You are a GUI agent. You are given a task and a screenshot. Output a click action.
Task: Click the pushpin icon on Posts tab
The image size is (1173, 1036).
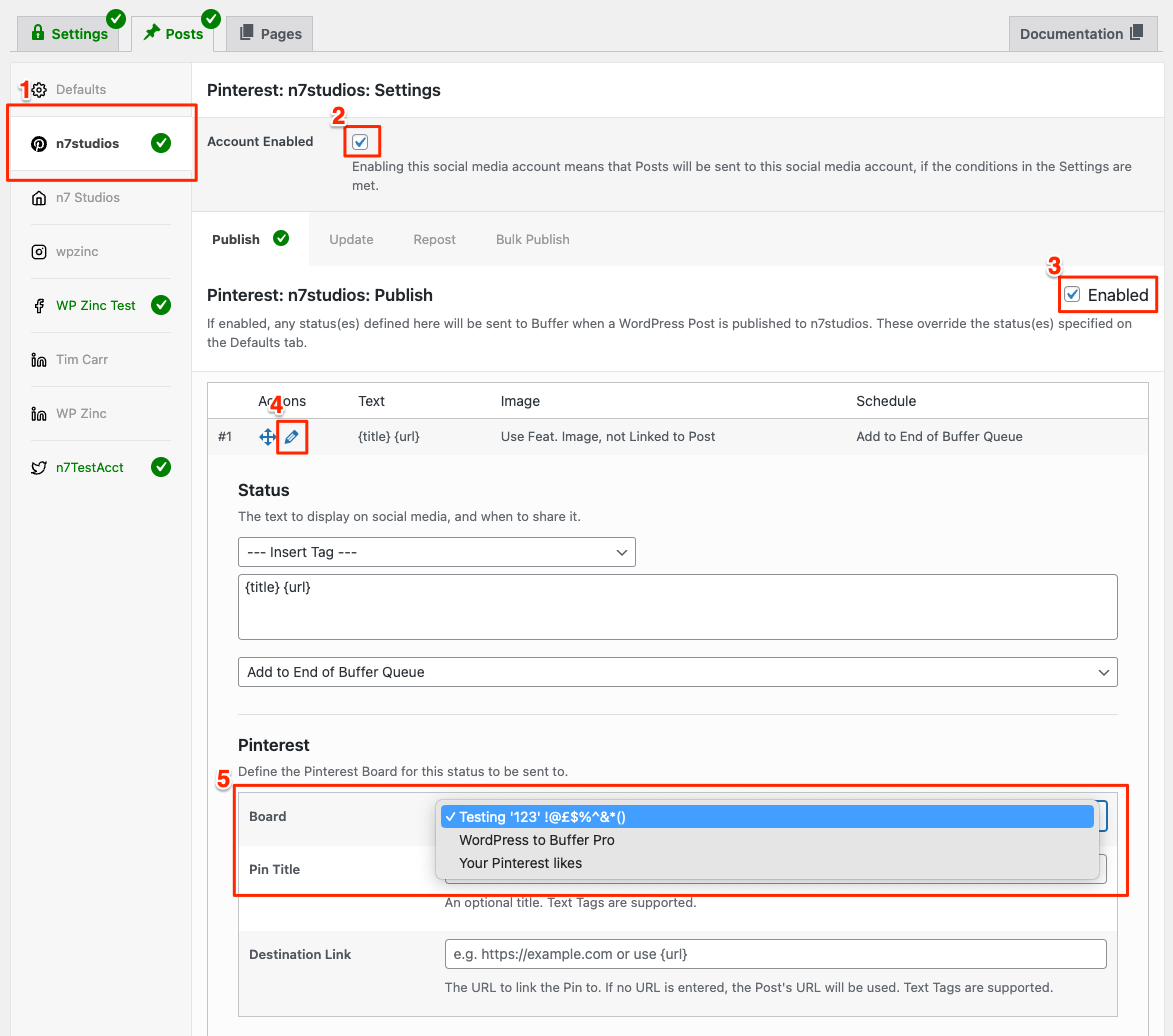152,32
